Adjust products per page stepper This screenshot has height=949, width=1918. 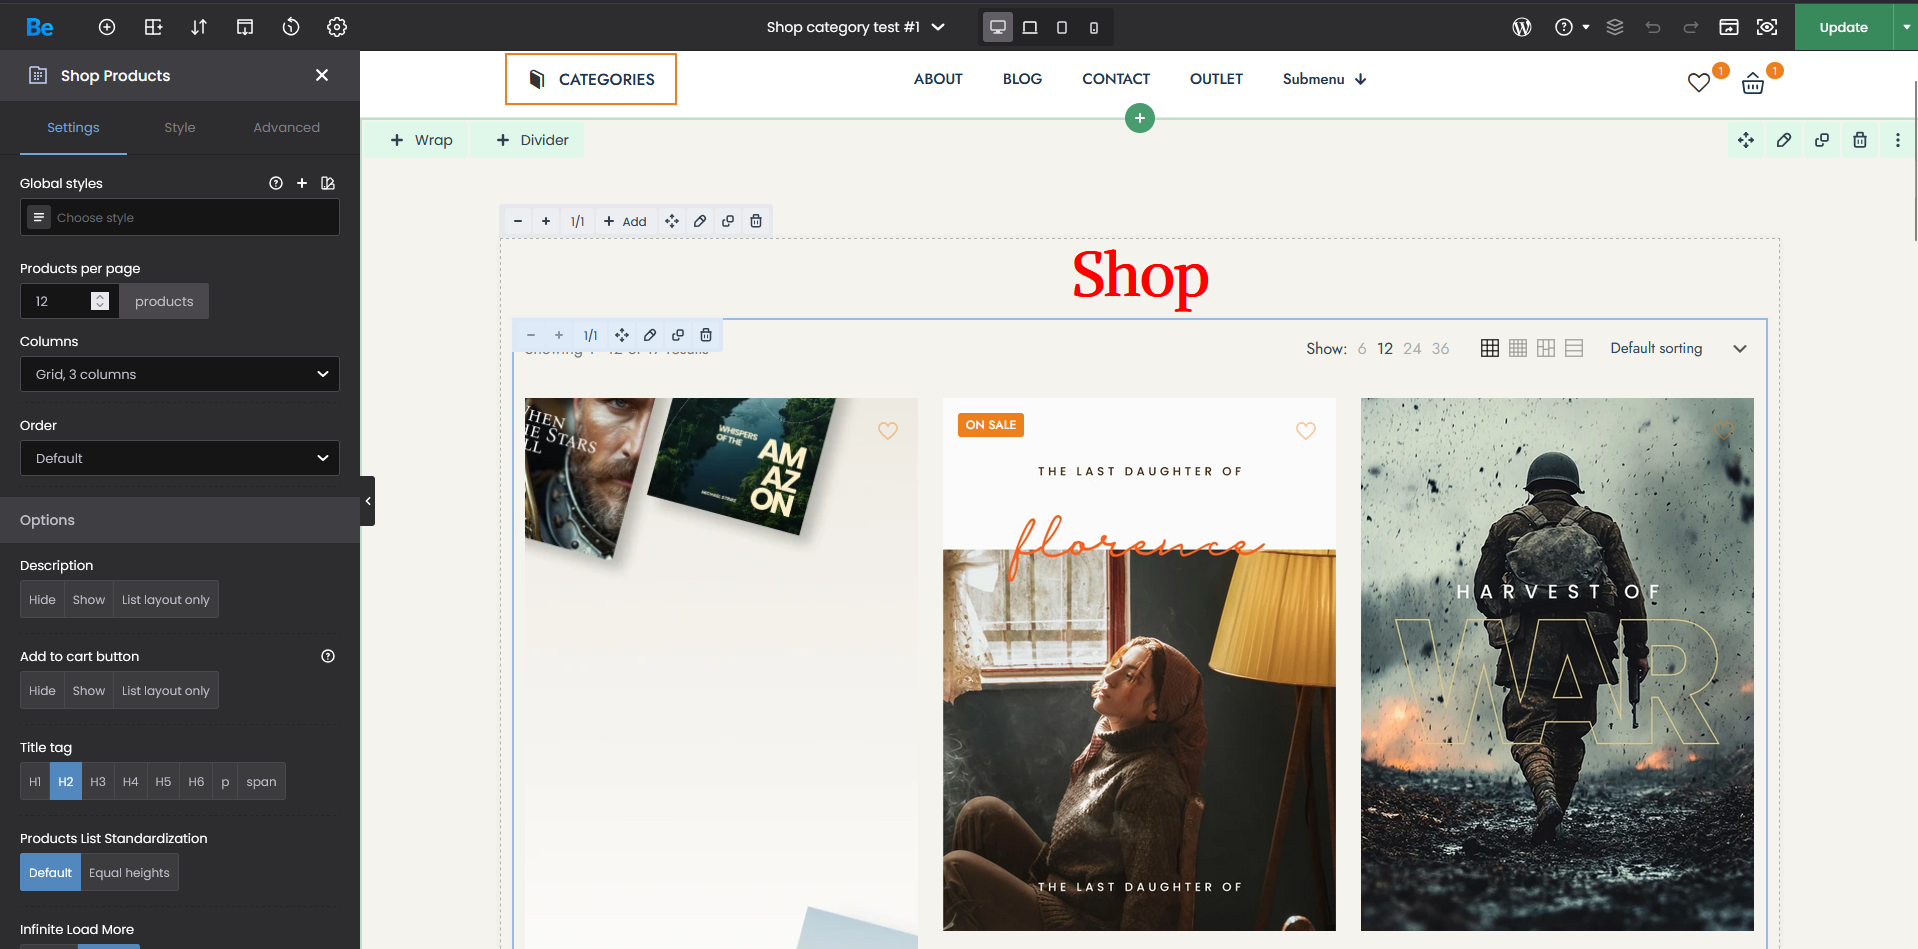100,301
